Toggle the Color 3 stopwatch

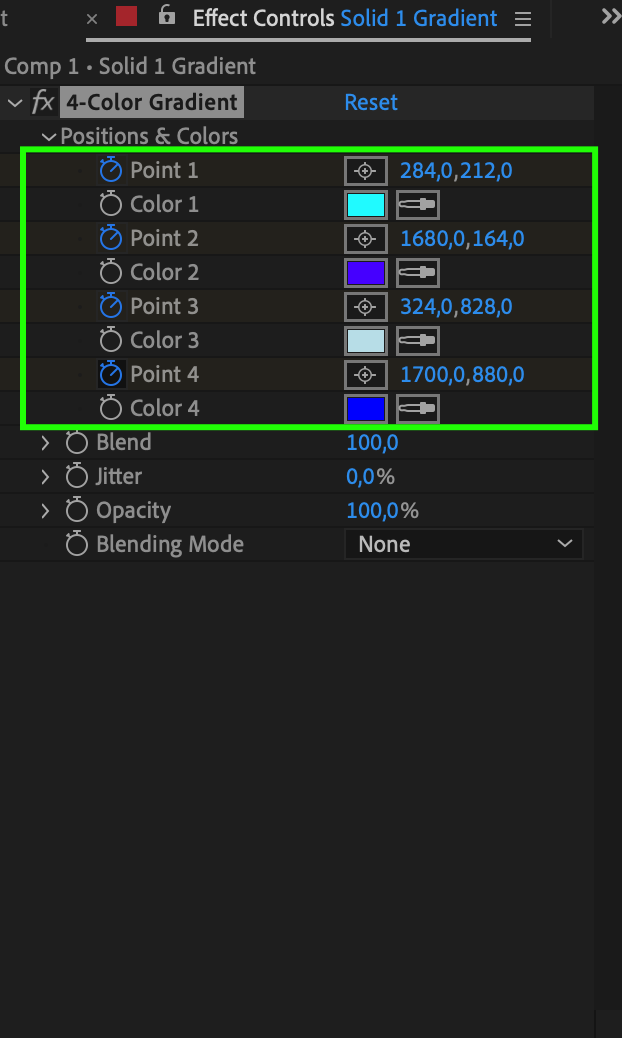[111, 340]
